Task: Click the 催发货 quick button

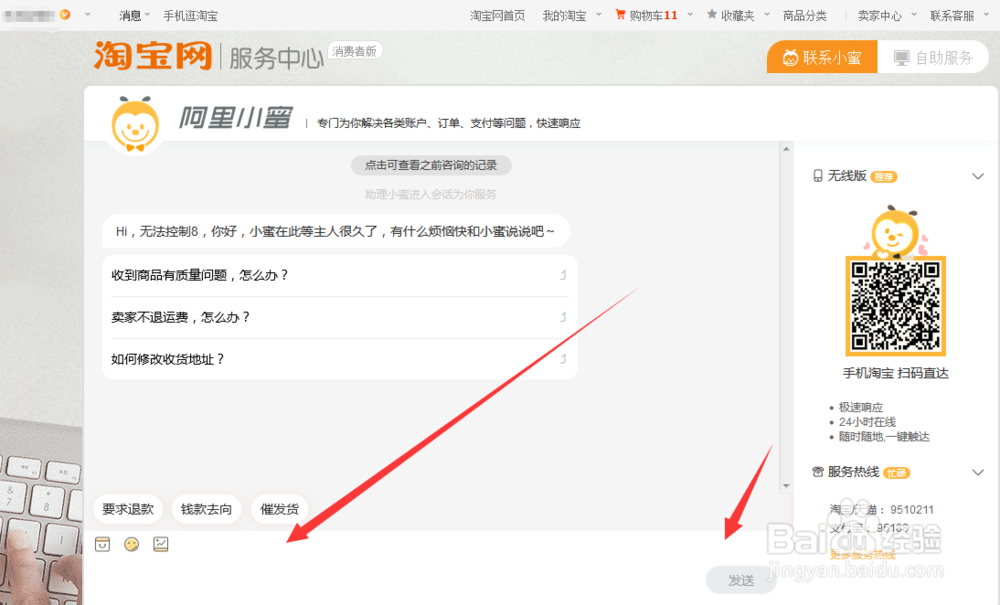Action: (x=279, y=509)
